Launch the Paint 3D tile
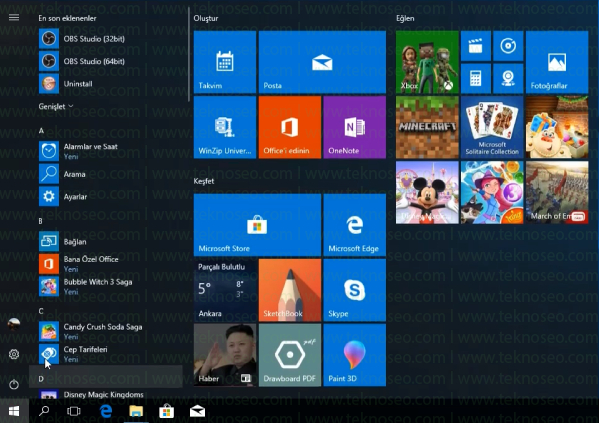 tap(355, 355)
